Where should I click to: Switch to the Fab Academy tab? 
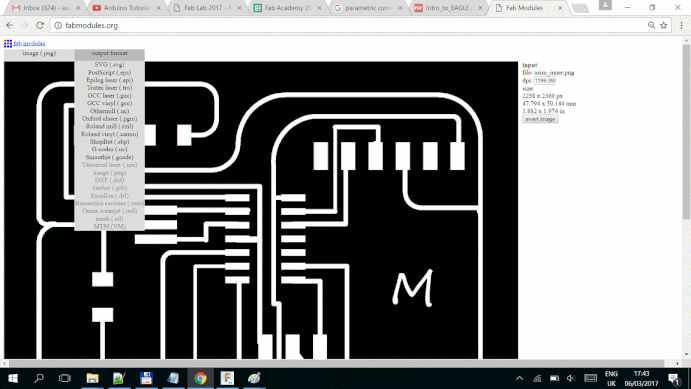coord(289,8)
